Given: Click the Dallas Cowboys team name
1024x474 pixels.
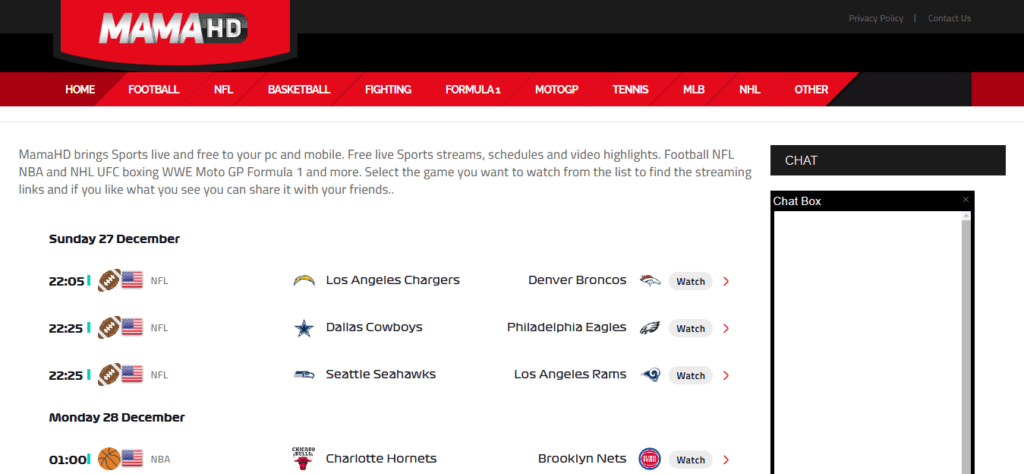Looking at the screenshot, I should tap(374, 327).
